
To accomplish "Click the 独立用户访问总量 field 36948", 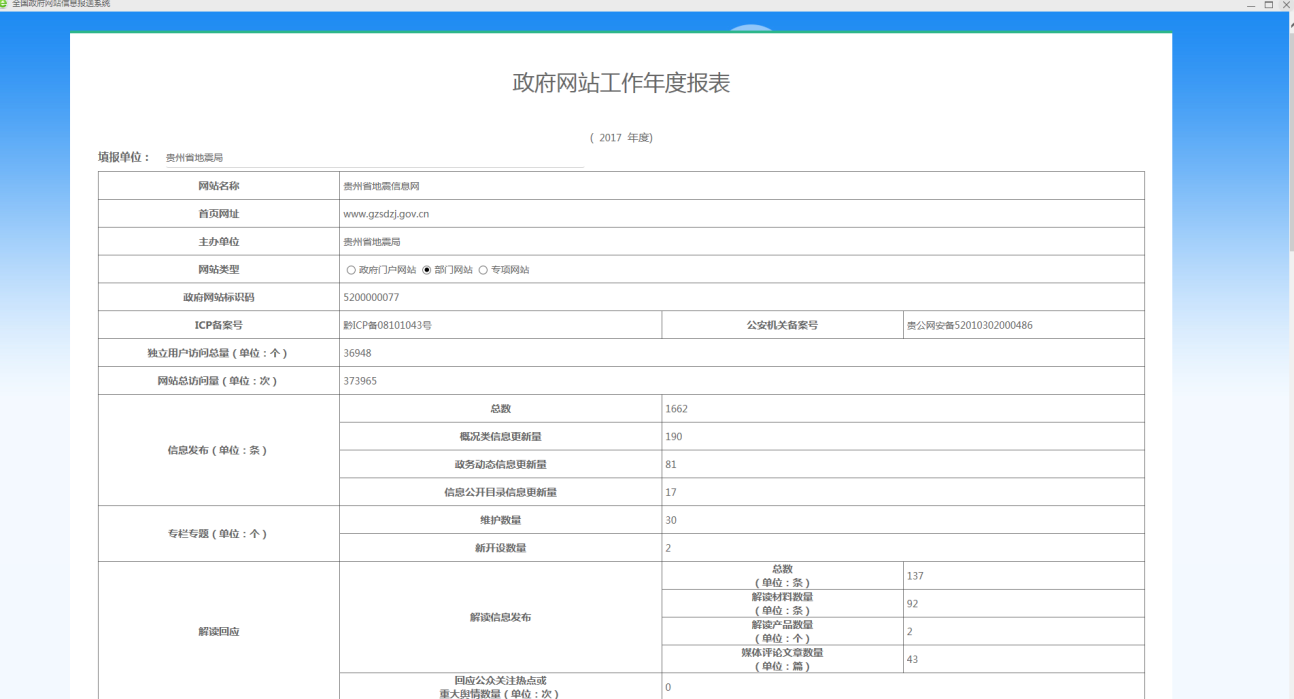I will [741, 353].
